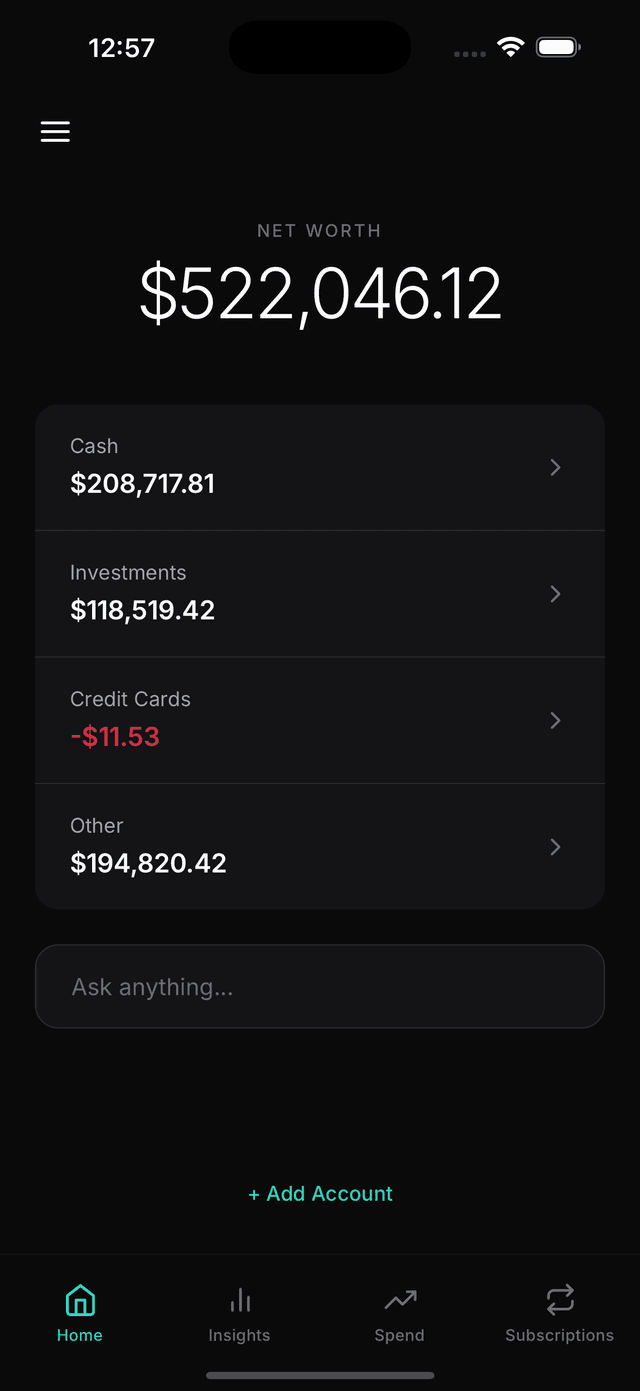Tap the battery status icon
This screenshot has height=1391, width=640.
click(558, 47)
